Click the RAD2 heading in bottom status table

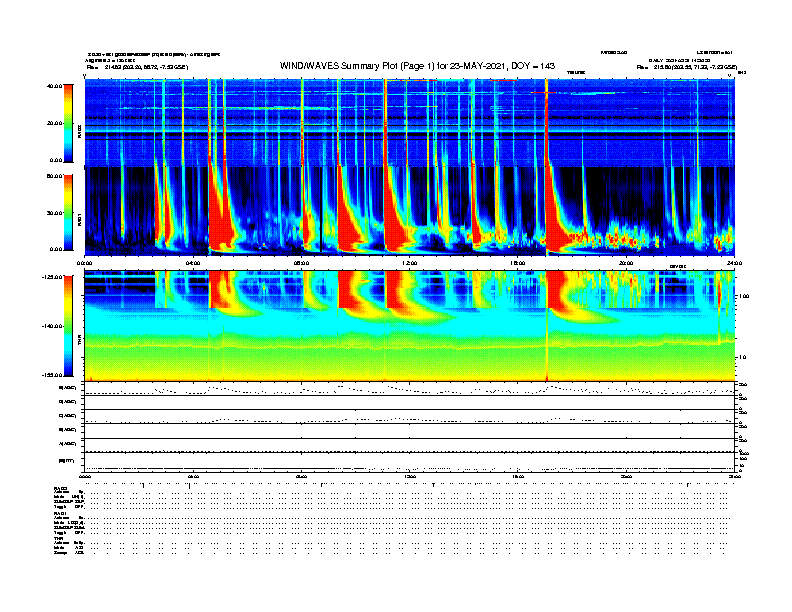[61, 488]
